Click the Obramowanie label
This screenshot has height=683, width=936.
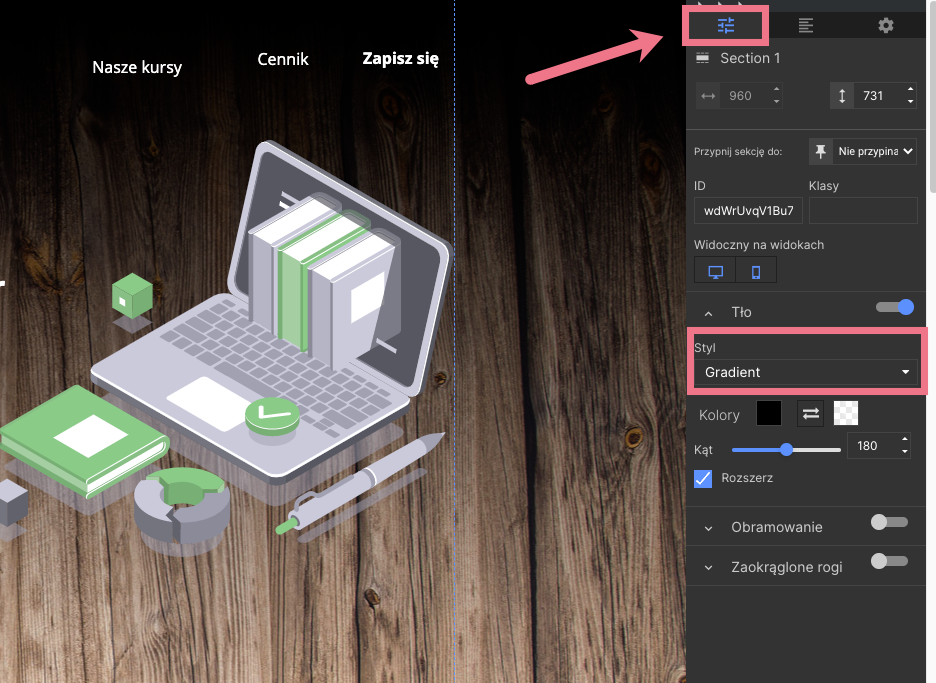777,527
